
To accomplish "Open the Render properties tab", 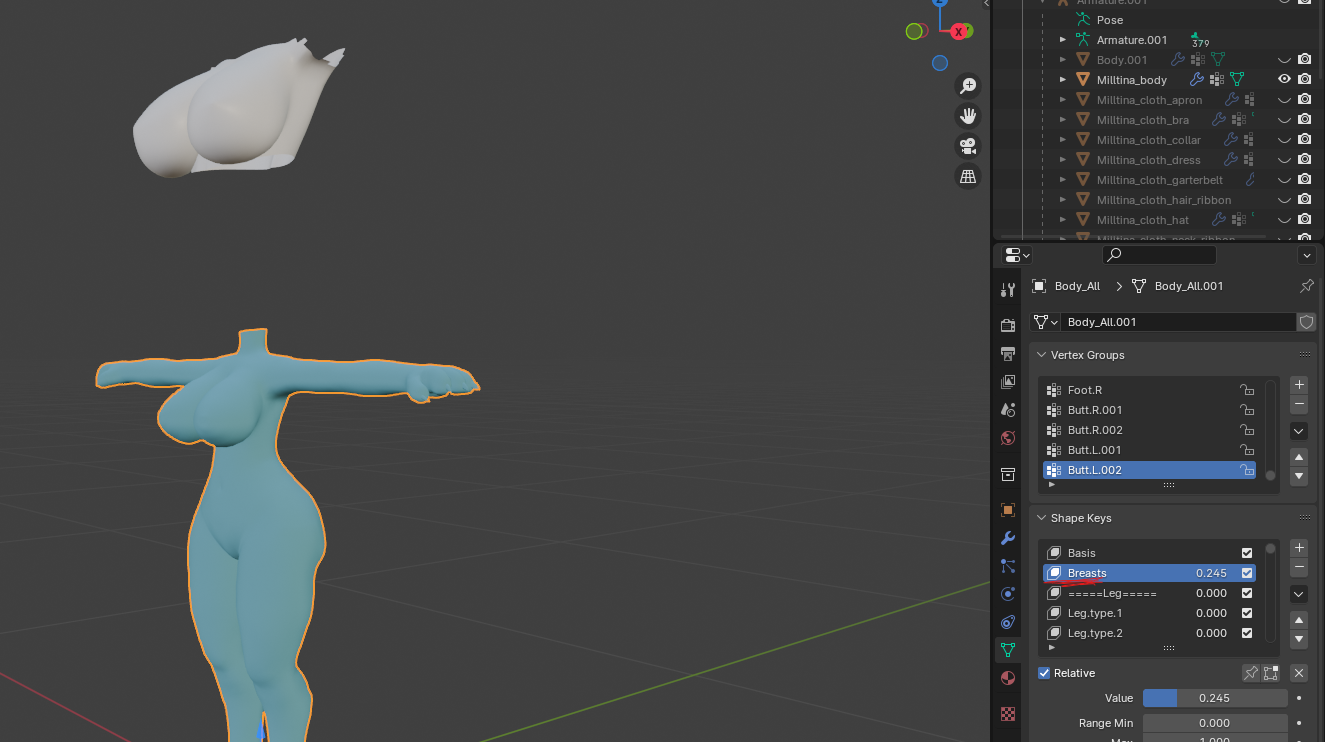I will click(x=1008, y=326).
